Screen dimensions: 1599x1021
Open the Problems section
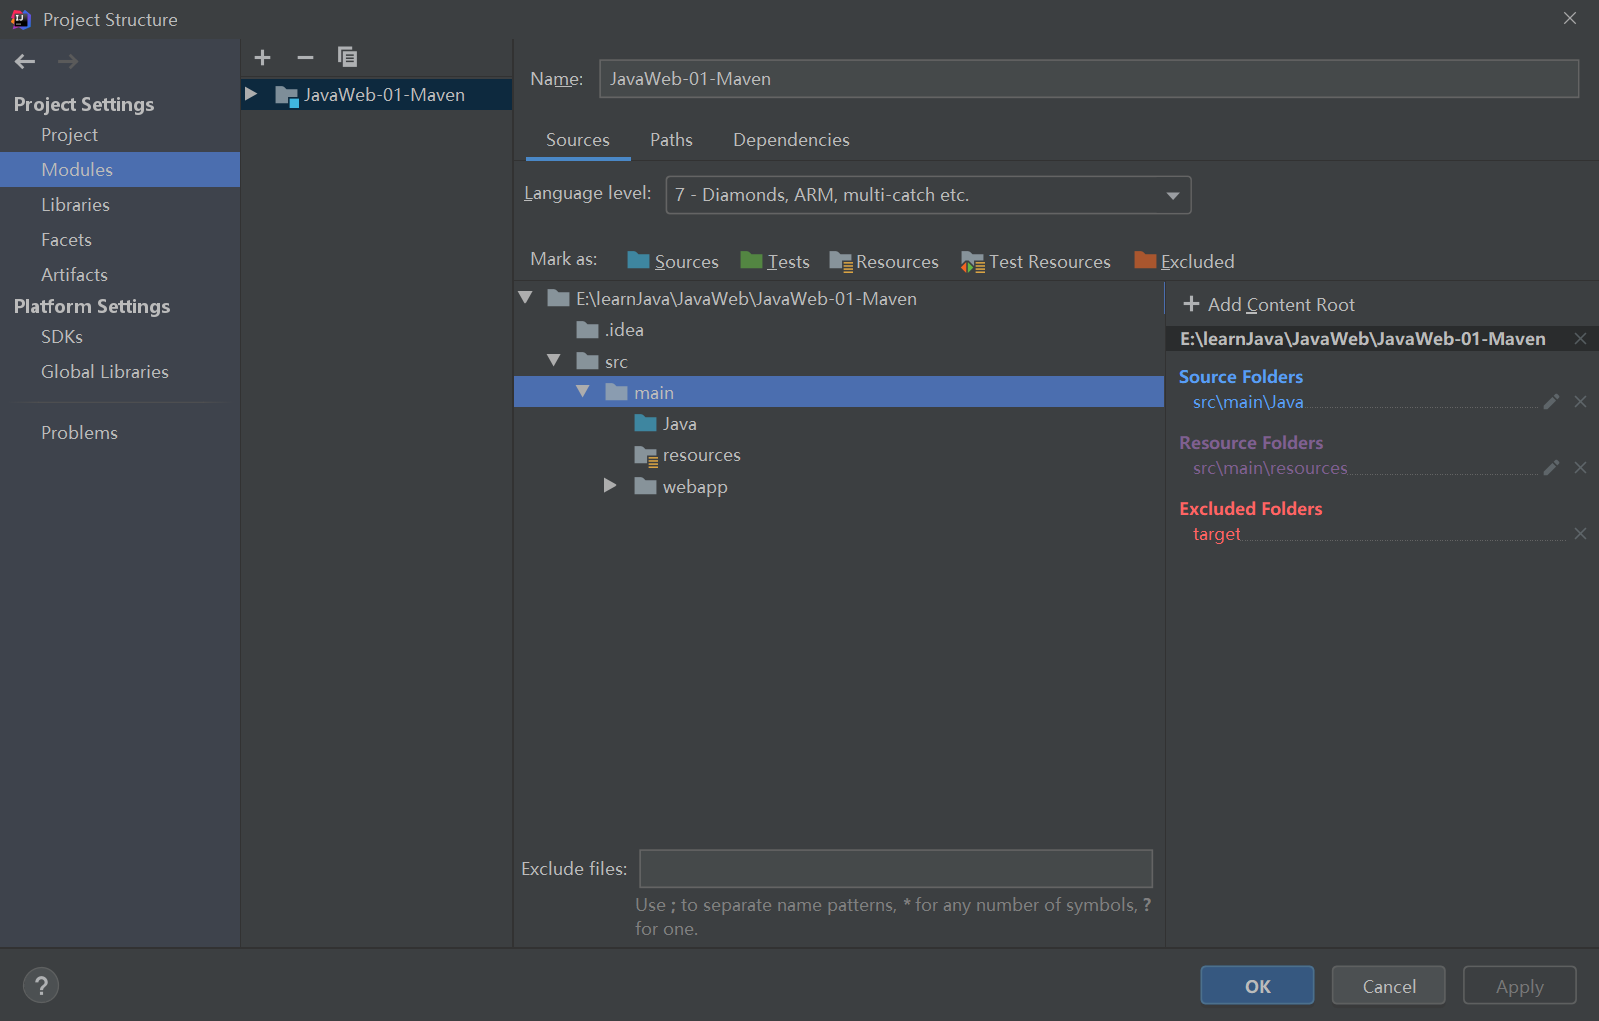(79, 433)
